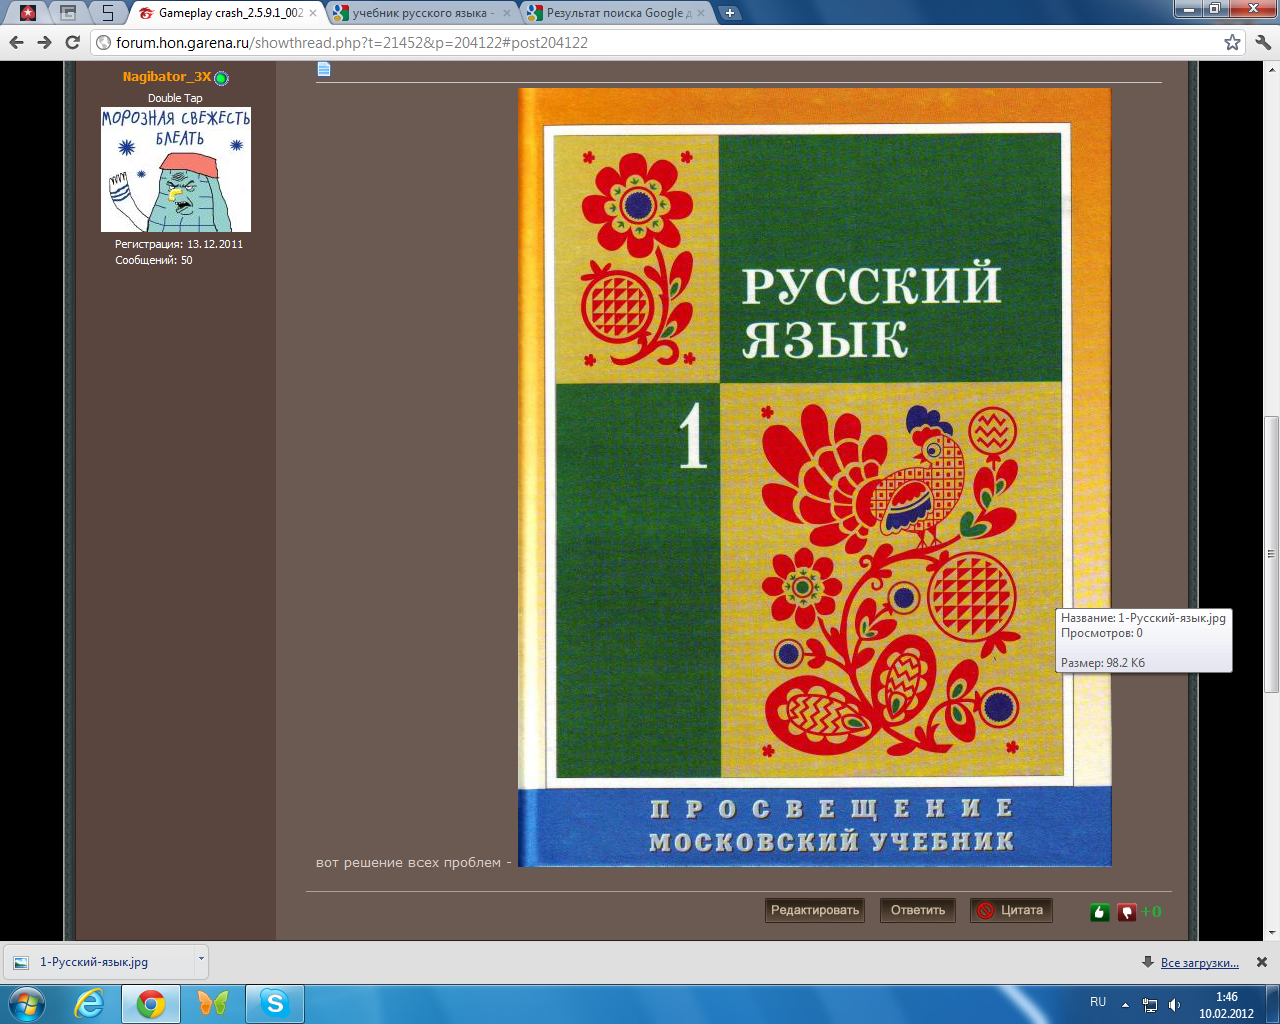
Task: Click the RU language indicator
Action: [1098, 1002]
